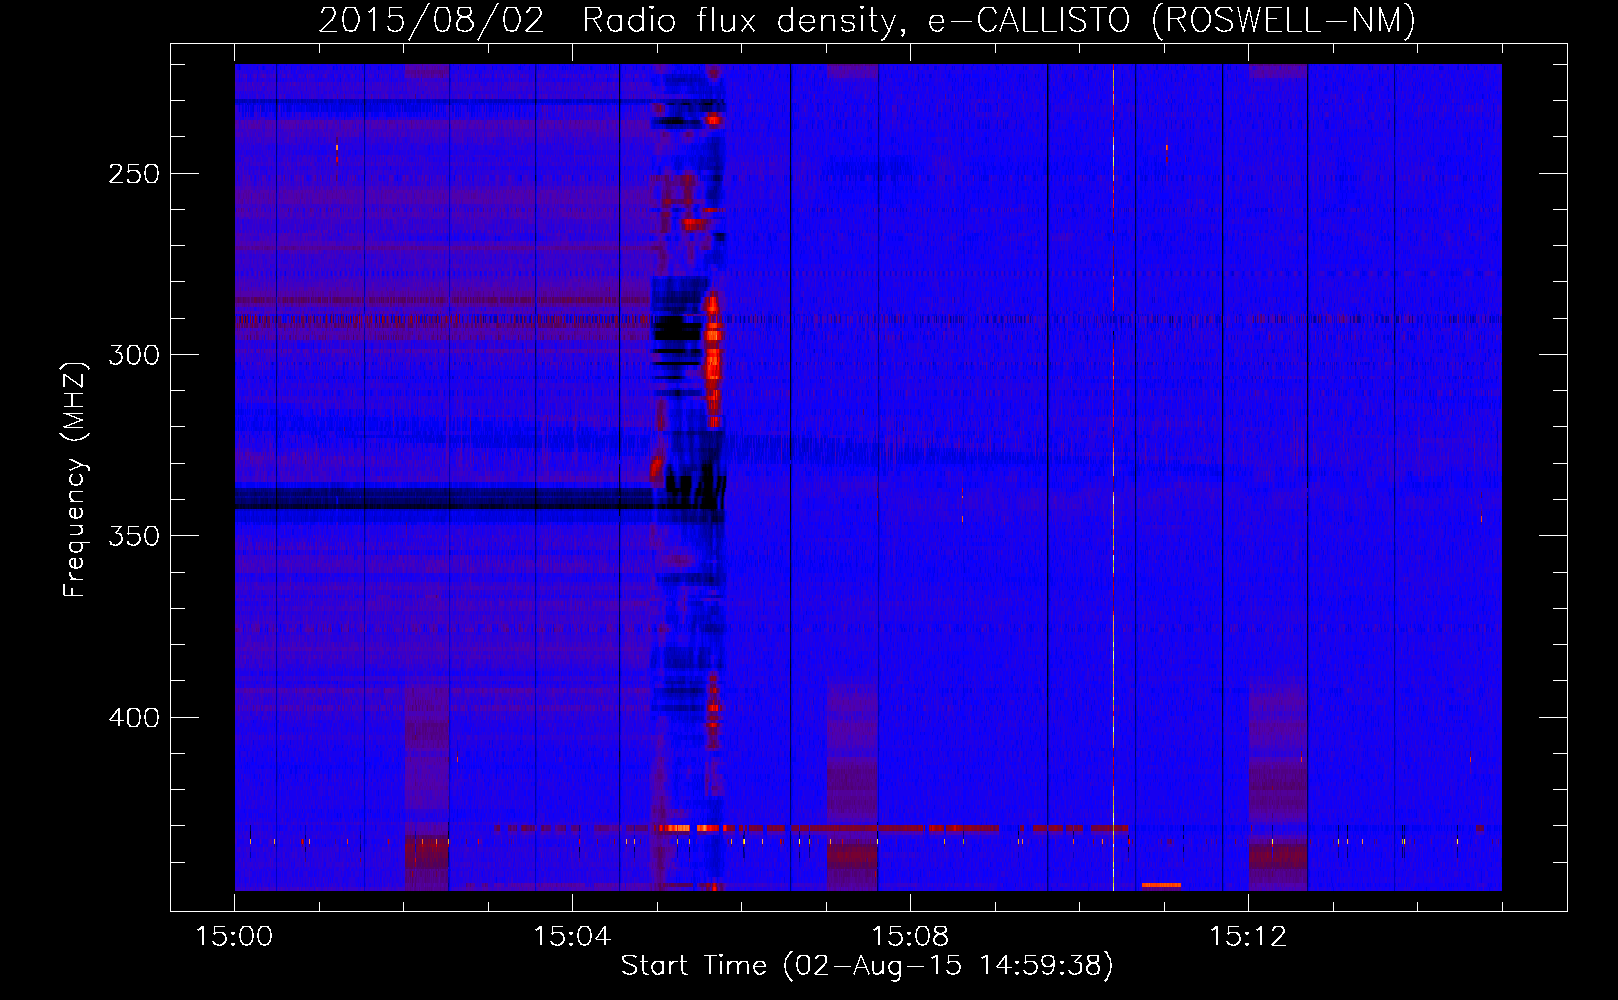The height and width of the screenshot is (1000, 1618).
Task: Click the 15:04 time tick label
Action: pyautogui.click(x=572, y=937)
